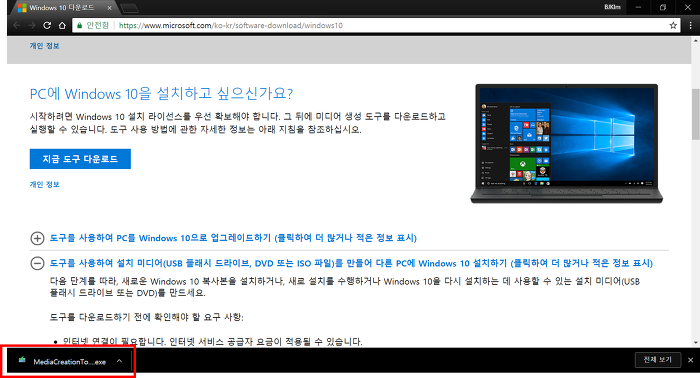This screenshot has width=700, height=378.
Task: Open the downloaded MediaCreationTool exe item
Action: pos(69,361)
